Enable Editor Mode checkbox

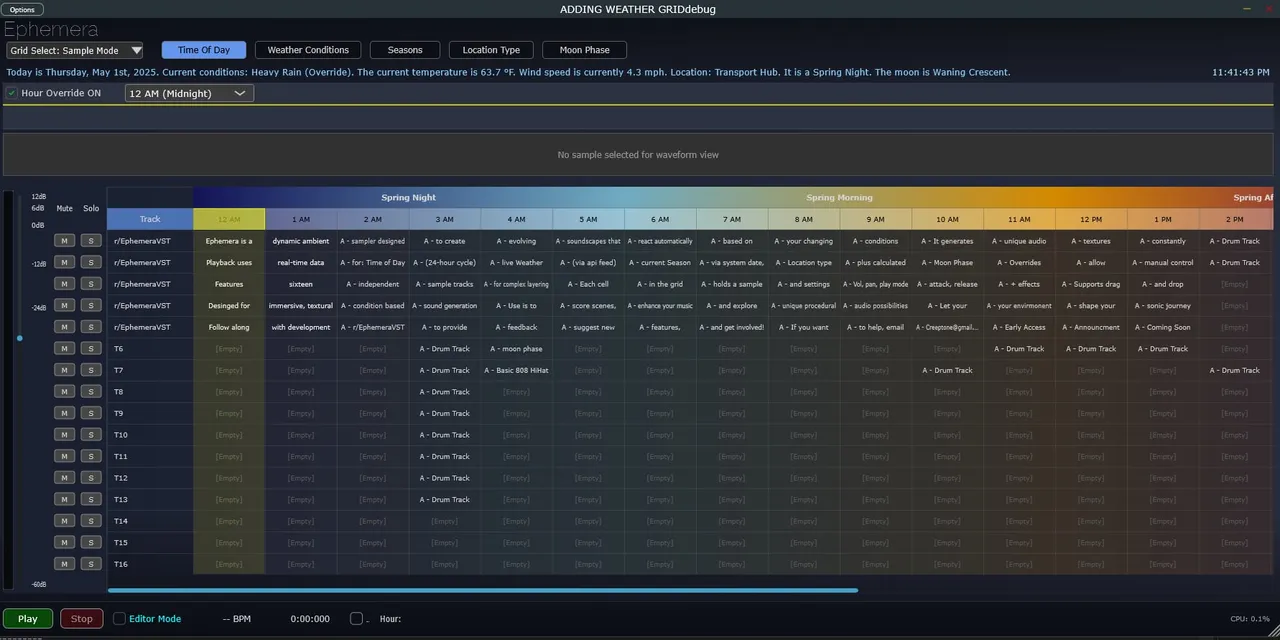120,619
